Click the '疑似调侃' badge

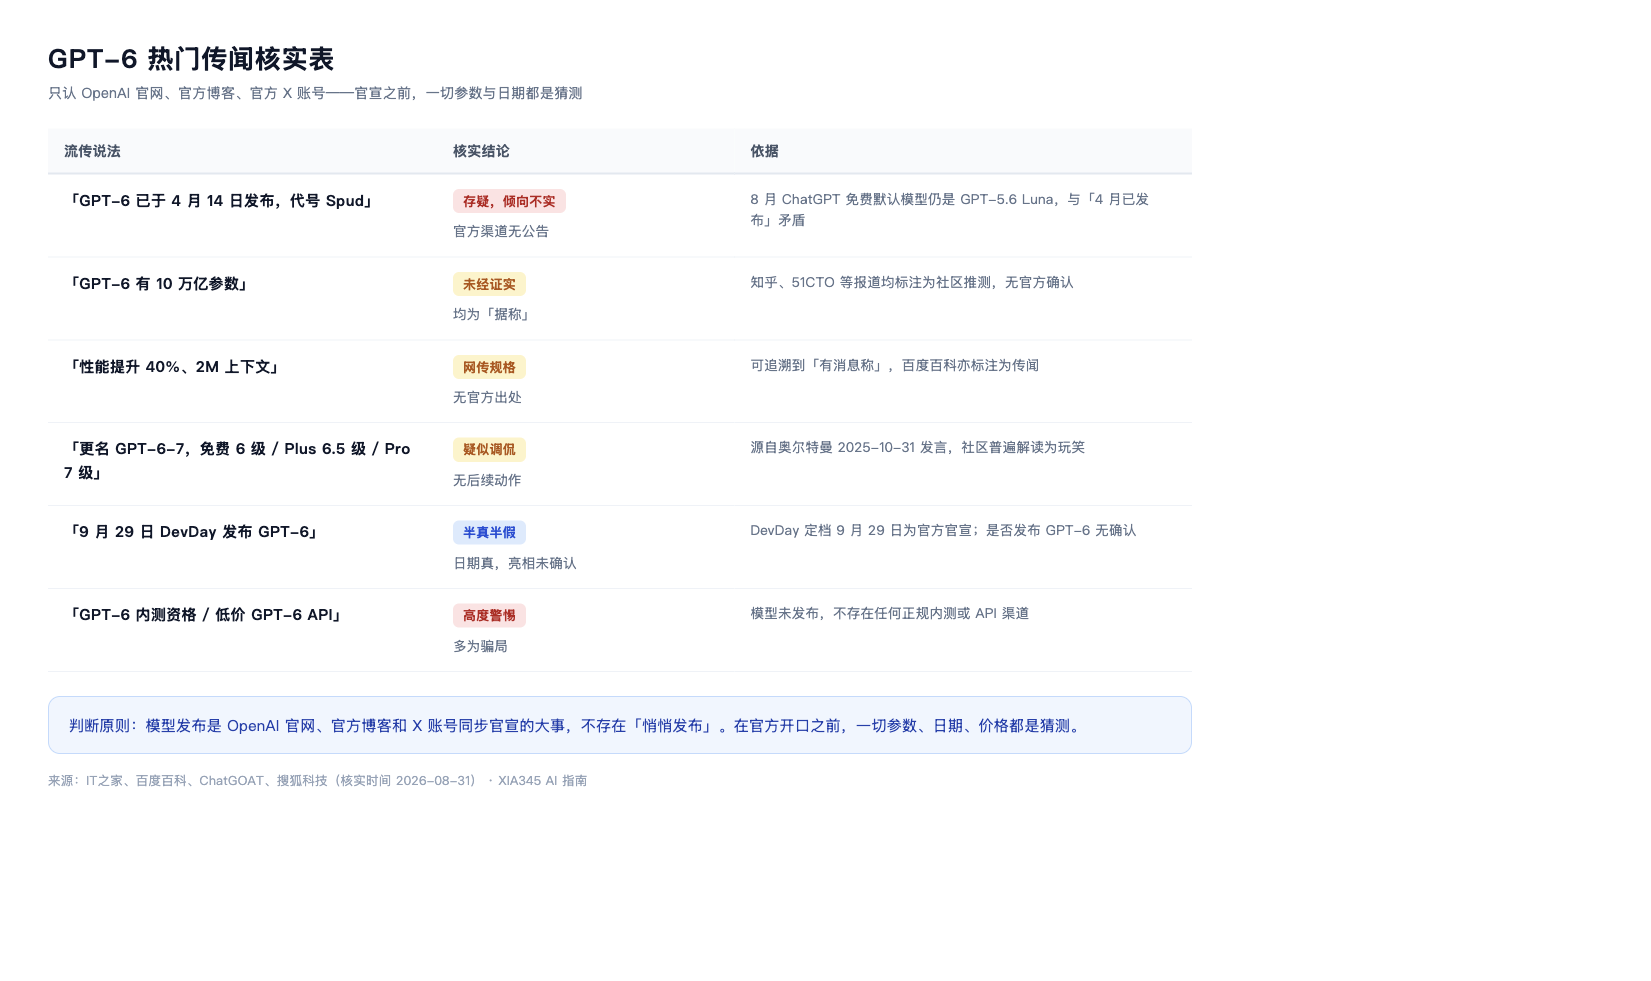(489, 450)
